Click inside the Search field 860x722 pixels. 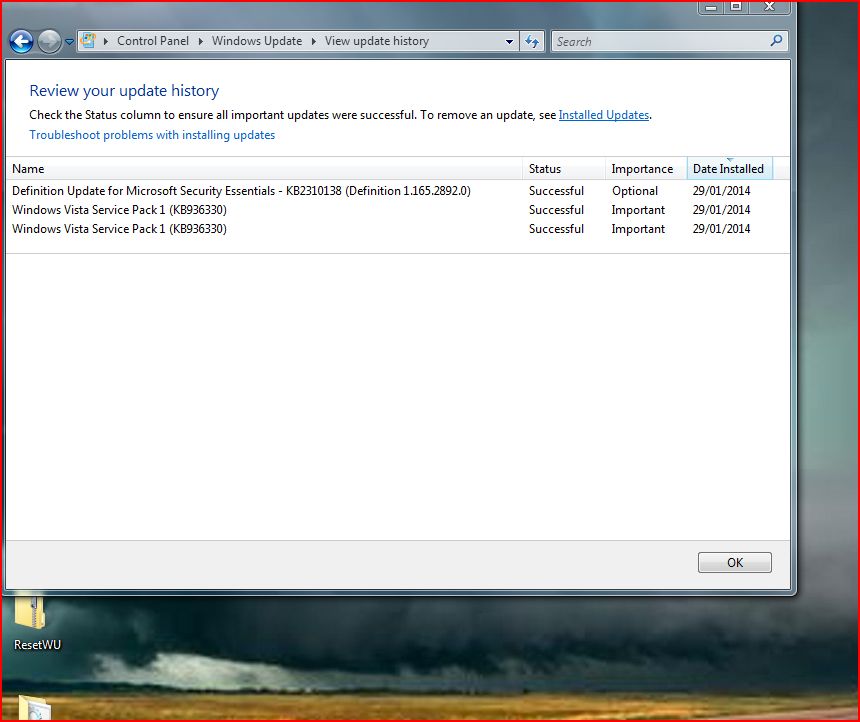tap(661, 41)
